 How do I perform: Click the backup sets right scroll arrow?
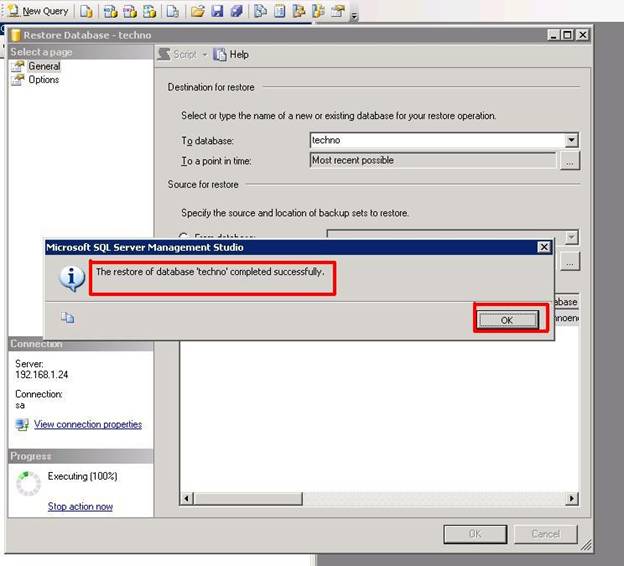[x=572, y=498]
